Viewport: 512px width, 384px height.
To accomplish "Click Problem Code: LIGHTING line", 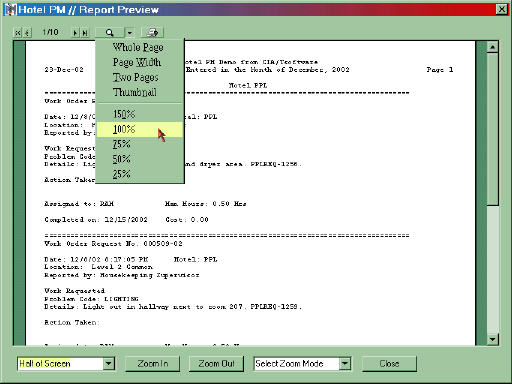I will click(91, 299).
